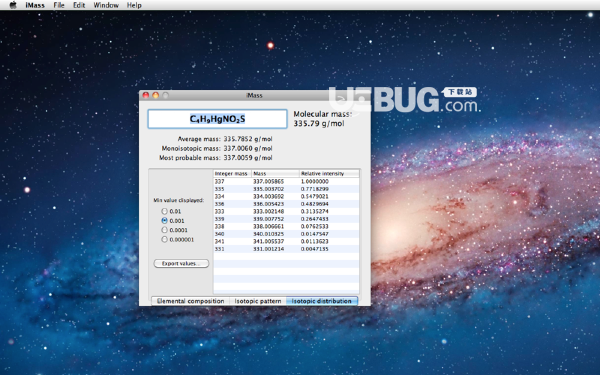This screenshot has height=375, width=600.
Task: Open the File menu
Action: pyautogui.click(x=59, y=5)
